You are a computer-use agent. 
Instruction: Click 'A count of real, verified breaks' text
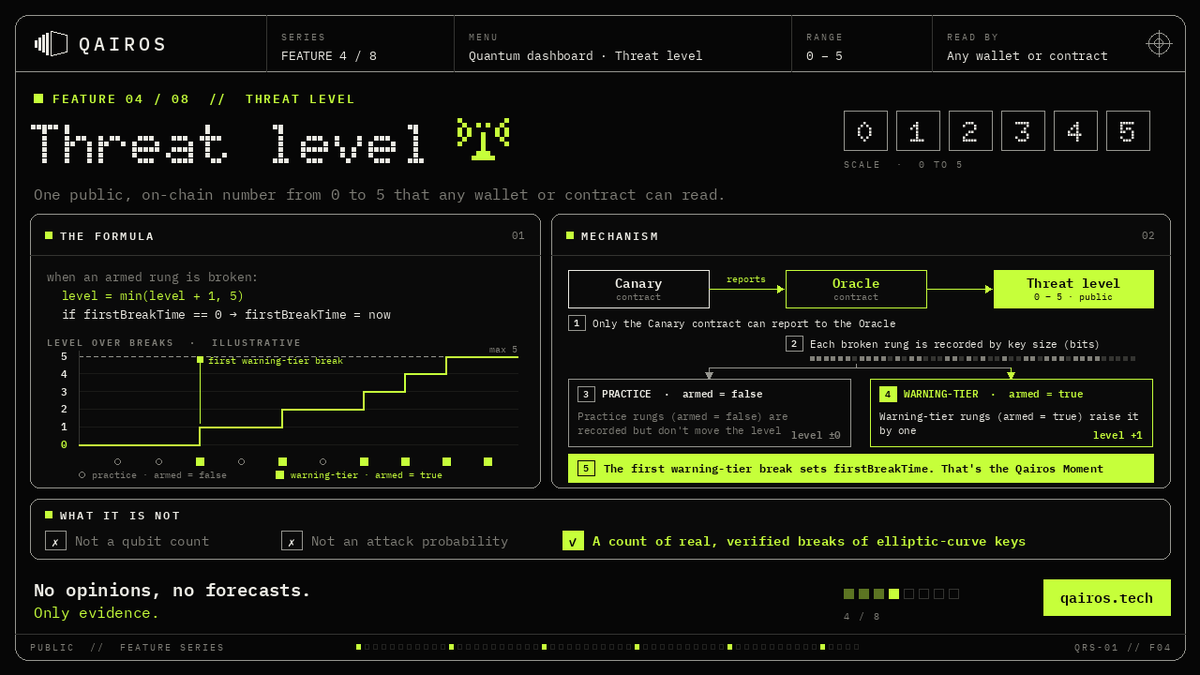tap(809, 541)
